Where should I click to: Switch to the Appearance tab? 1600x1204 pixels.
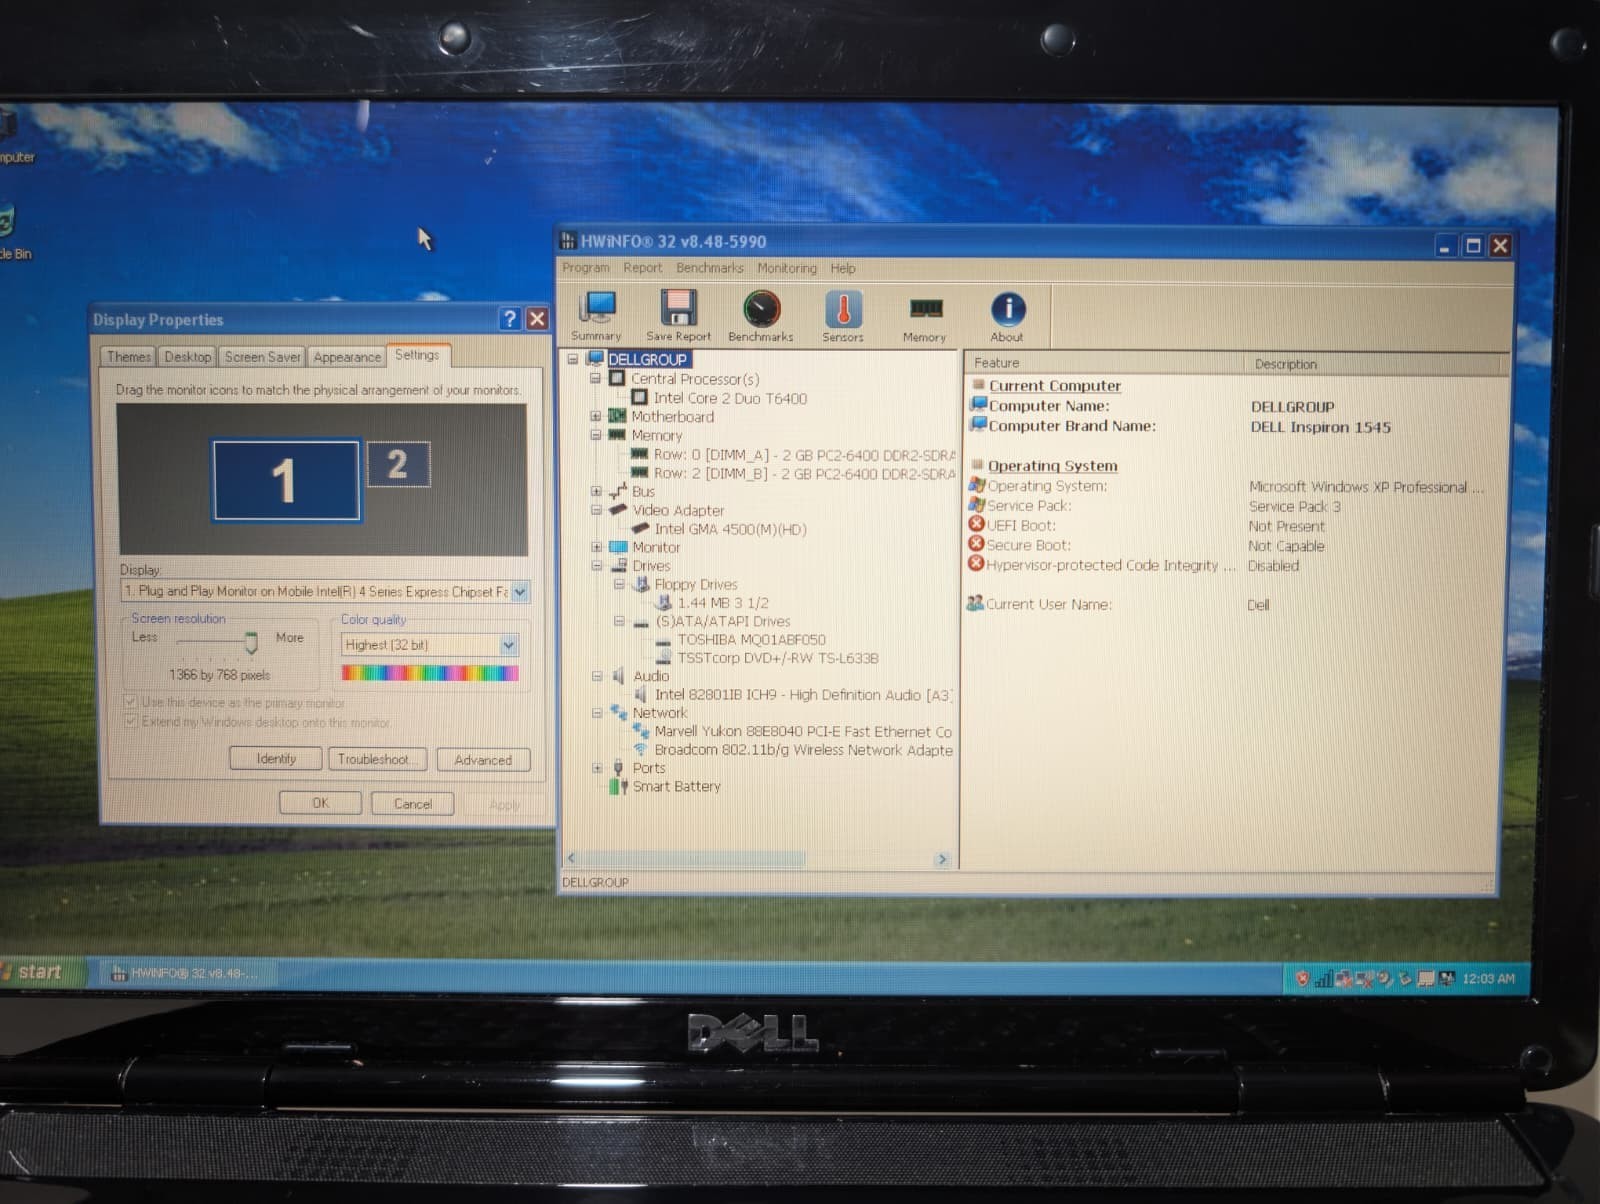pyautogui.click(x=347, y=357)
